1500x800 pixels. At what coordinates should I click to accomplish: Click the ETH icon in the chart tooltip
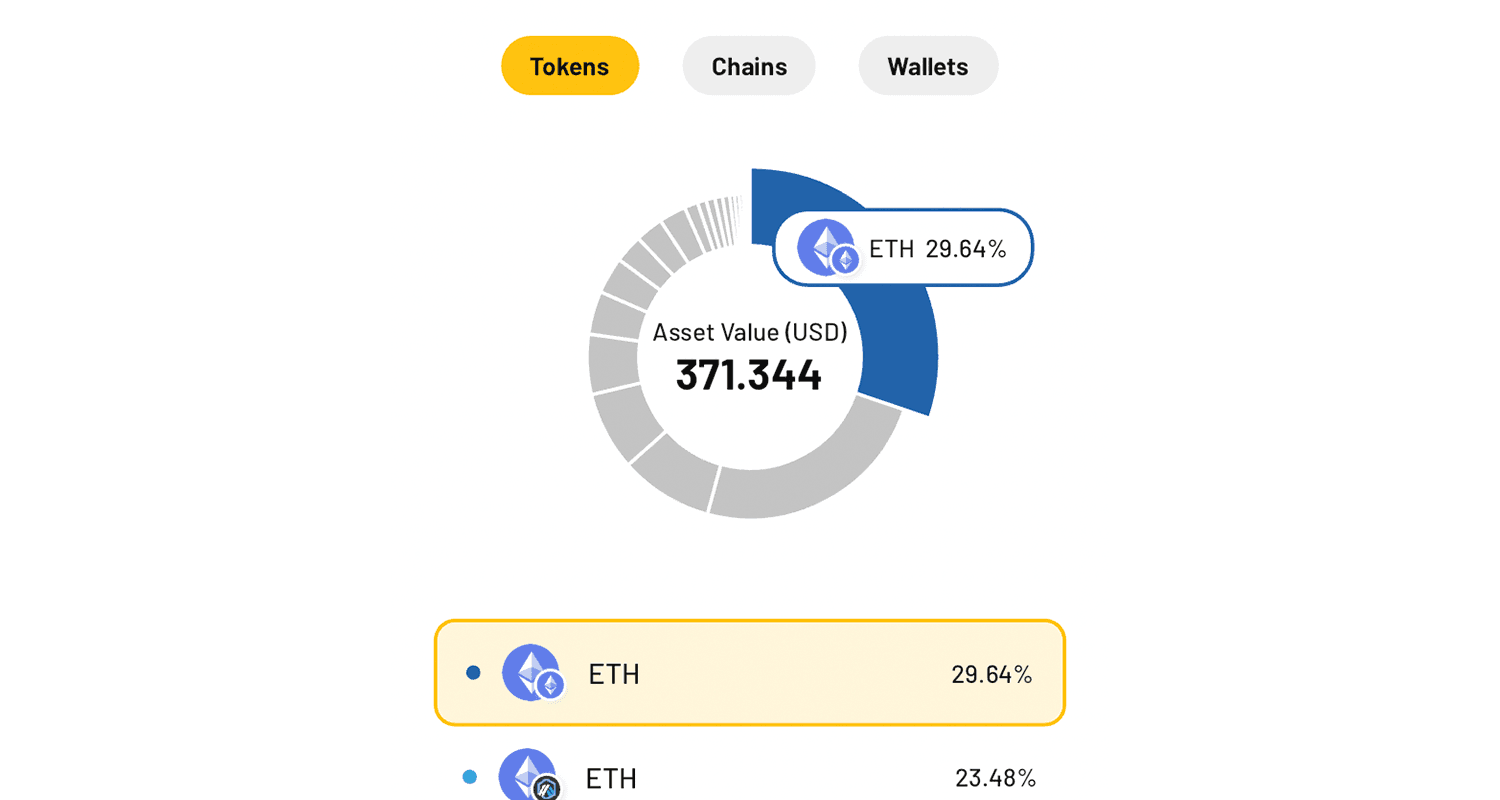point(826,246)
